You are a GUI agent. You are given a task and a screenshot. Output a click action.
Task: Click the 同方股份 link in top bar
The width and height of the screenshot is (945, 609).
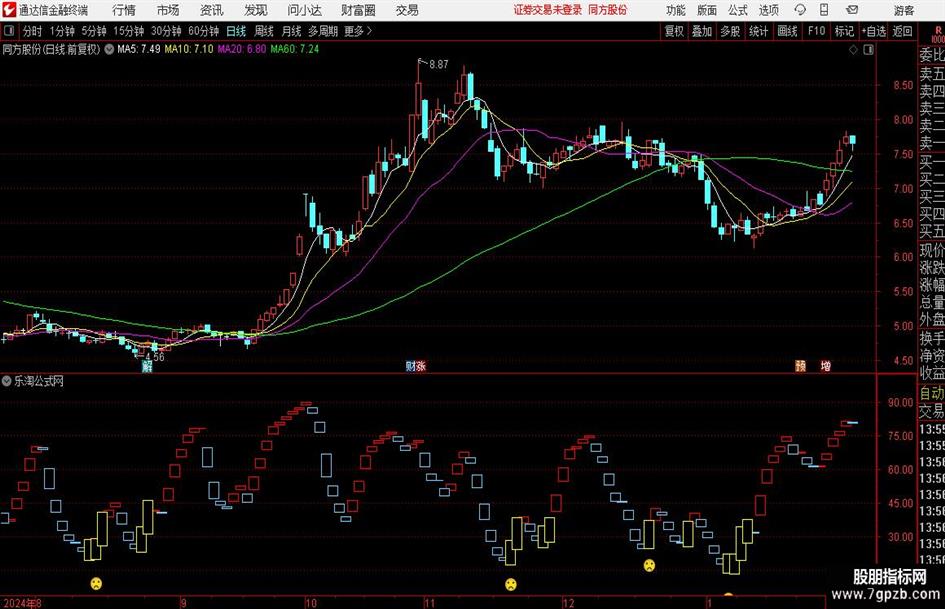tap(607, 10)
